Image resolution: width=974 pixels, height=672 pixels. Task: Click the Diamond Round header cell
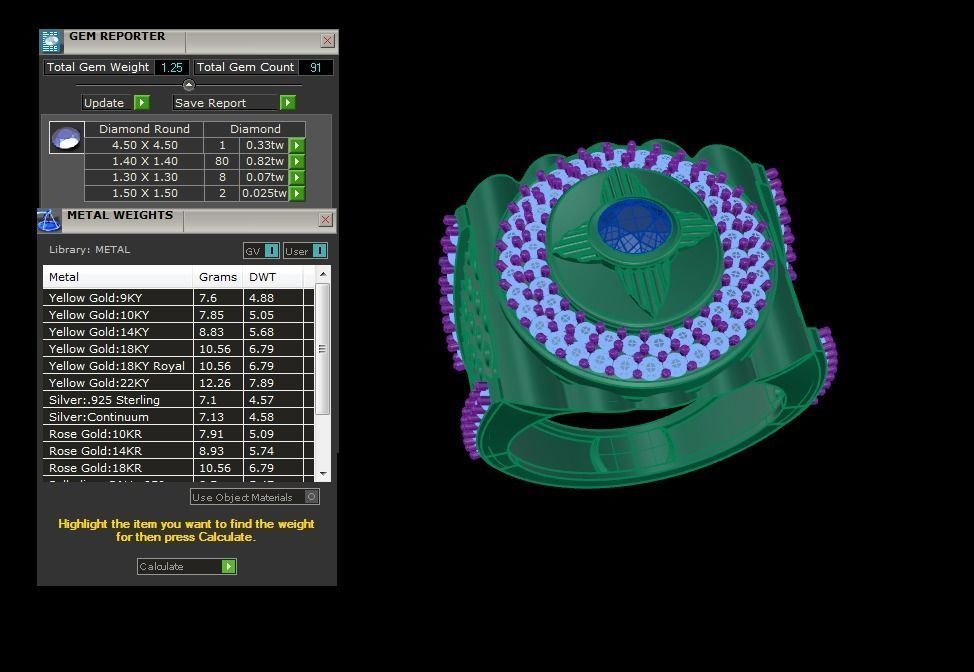click(144, 129)
